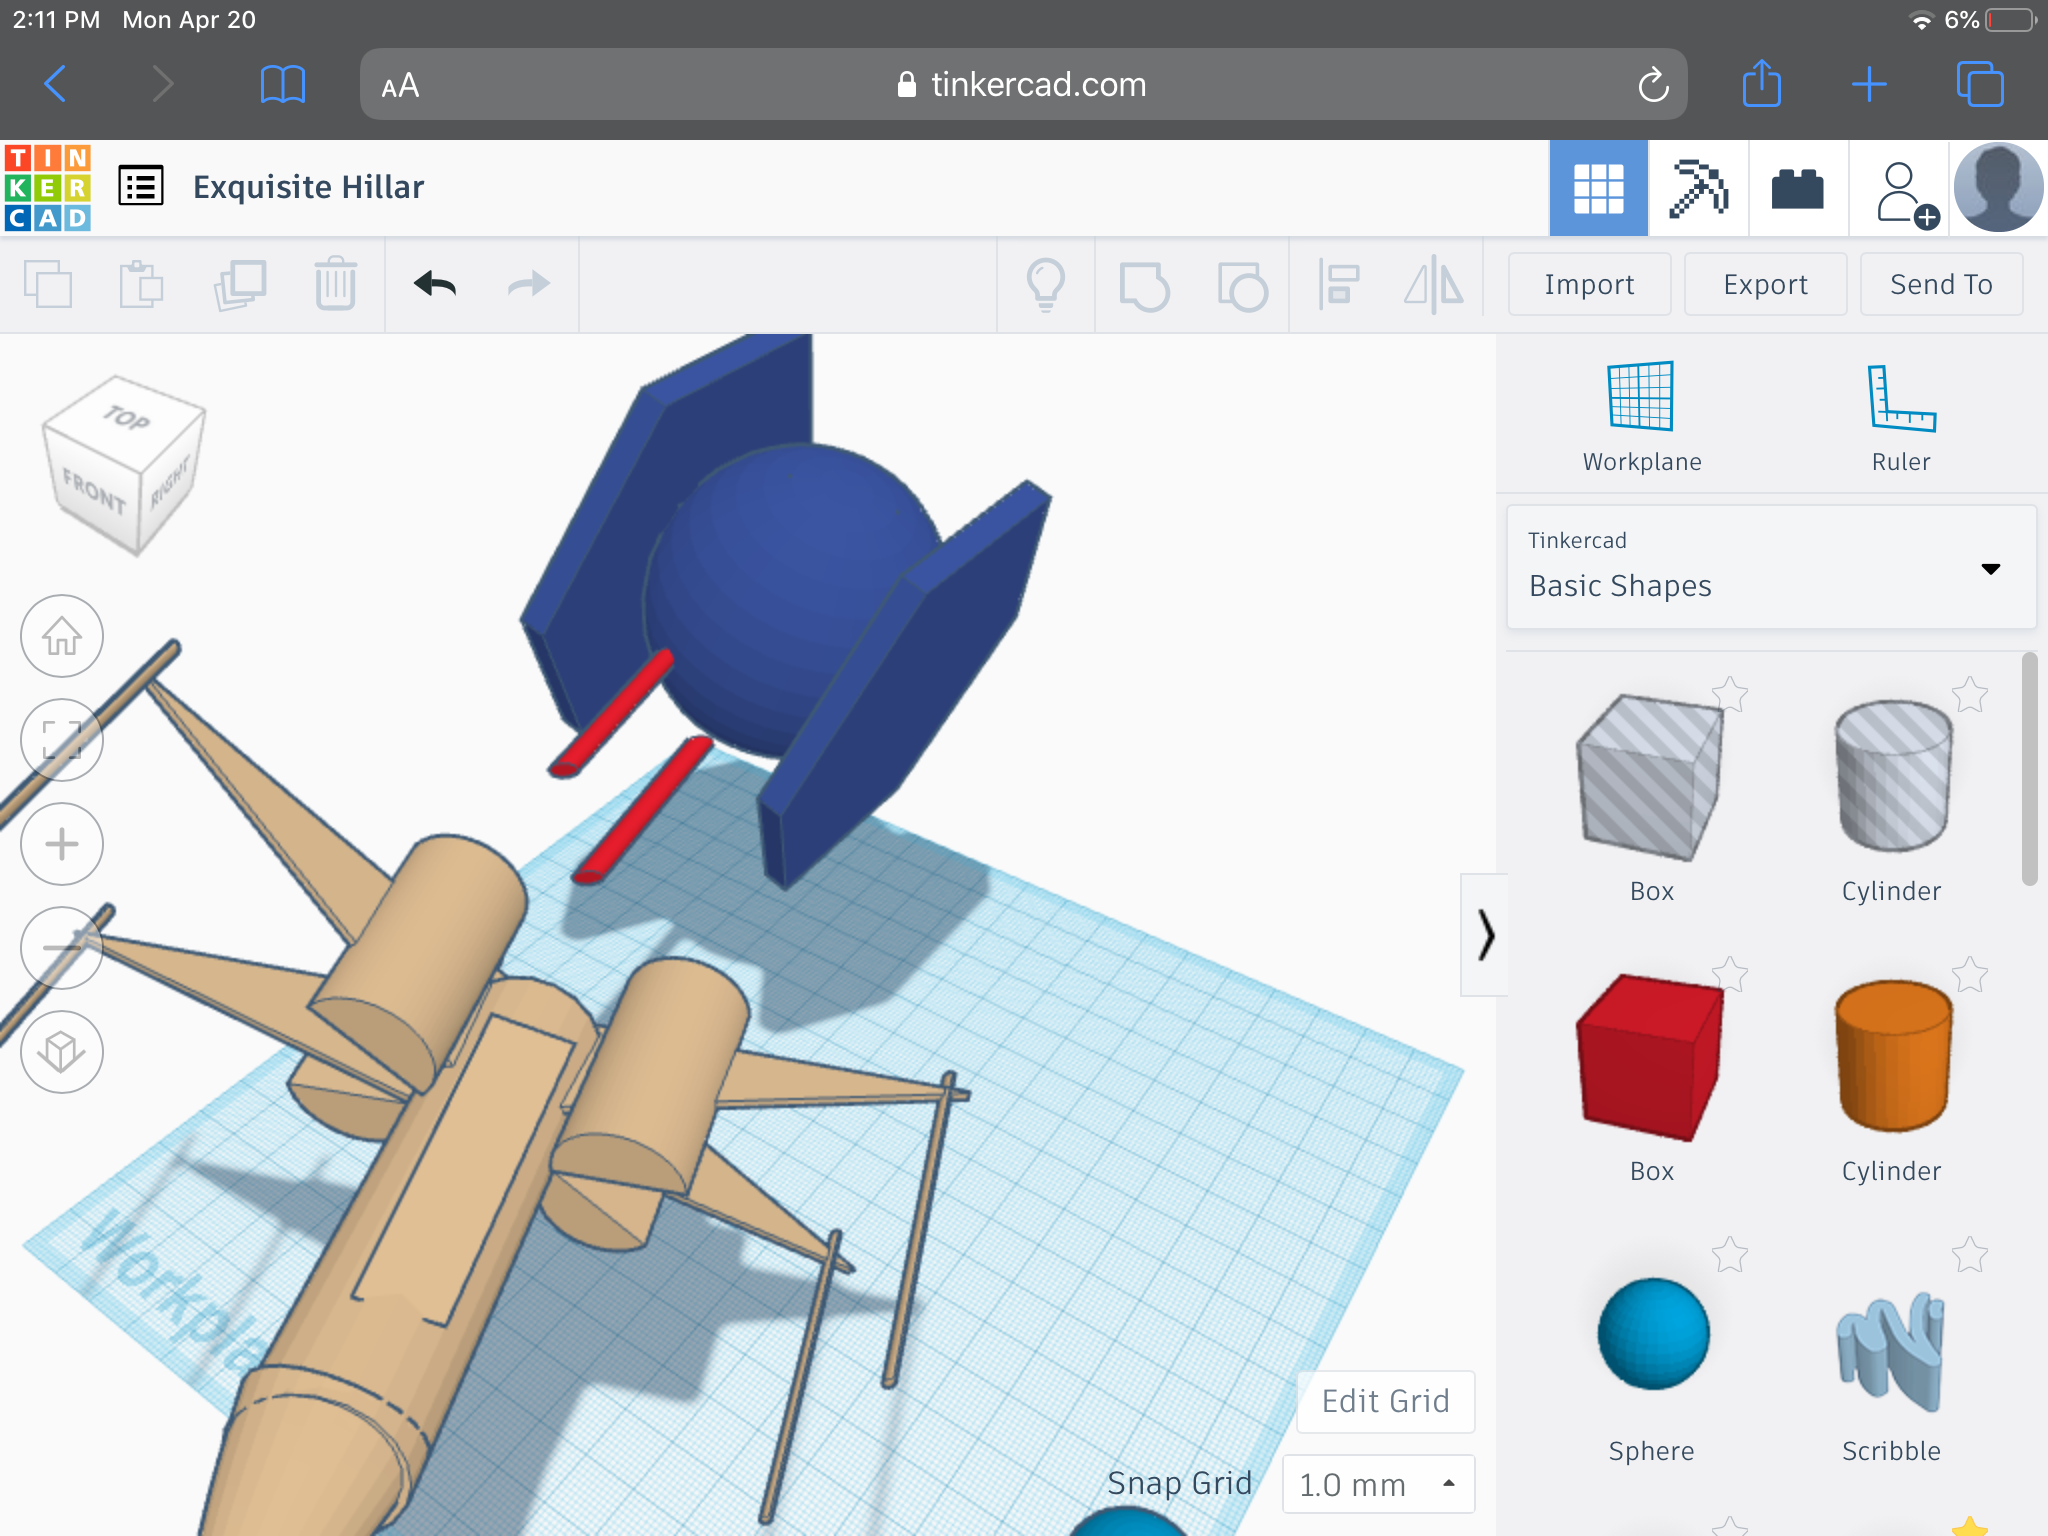
Task: Zoom in with the plus button
Action: (62, 844)
